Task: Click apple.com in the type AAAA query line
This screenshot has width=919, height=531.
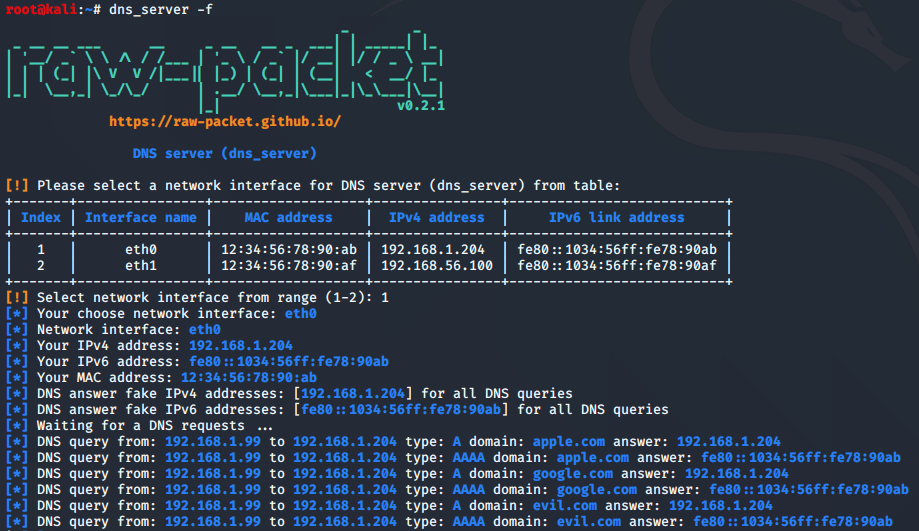Action: click(x=593, y=458)
